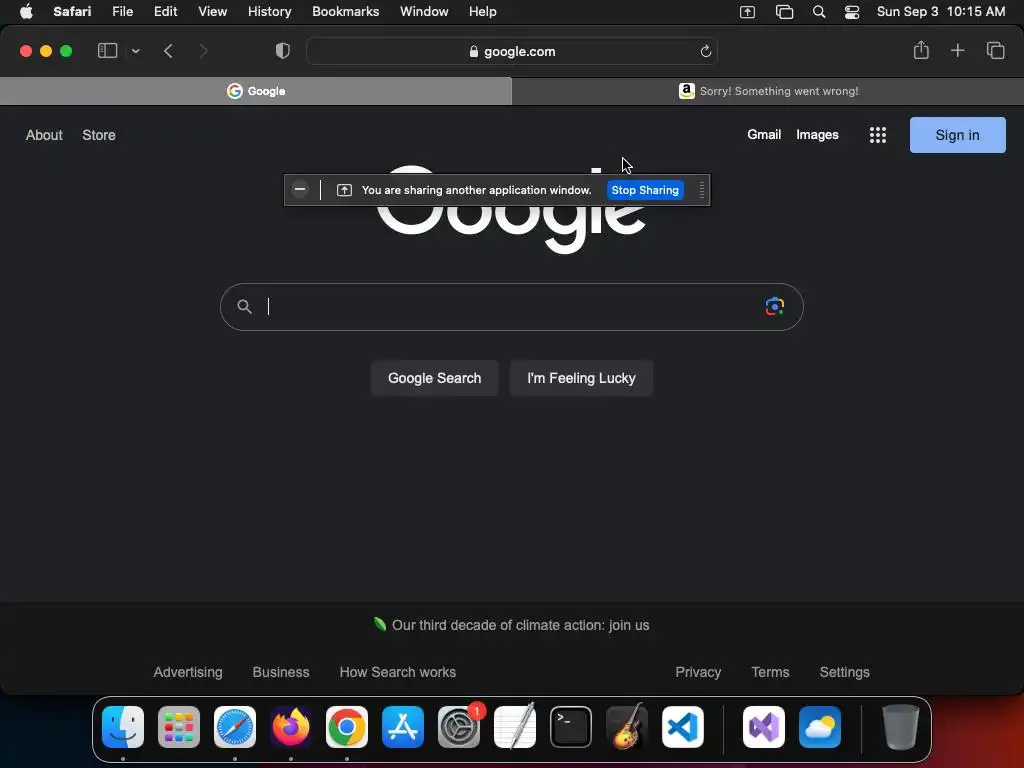Click the Stage Manager icon in menu bar
1024x768 pixels.
tap(784, 12)
